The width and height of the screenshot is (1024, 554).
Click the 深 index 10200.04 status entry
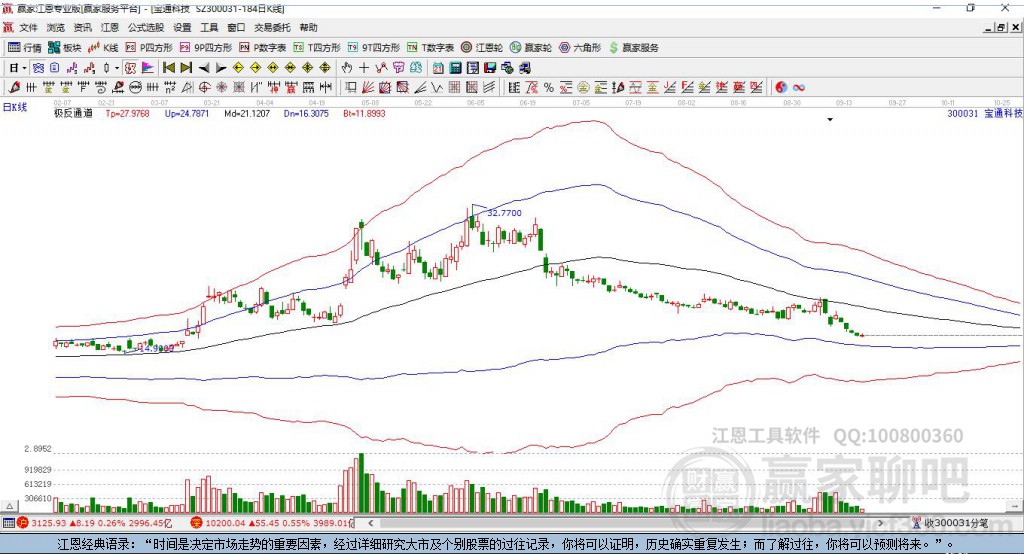pos(271,523)
